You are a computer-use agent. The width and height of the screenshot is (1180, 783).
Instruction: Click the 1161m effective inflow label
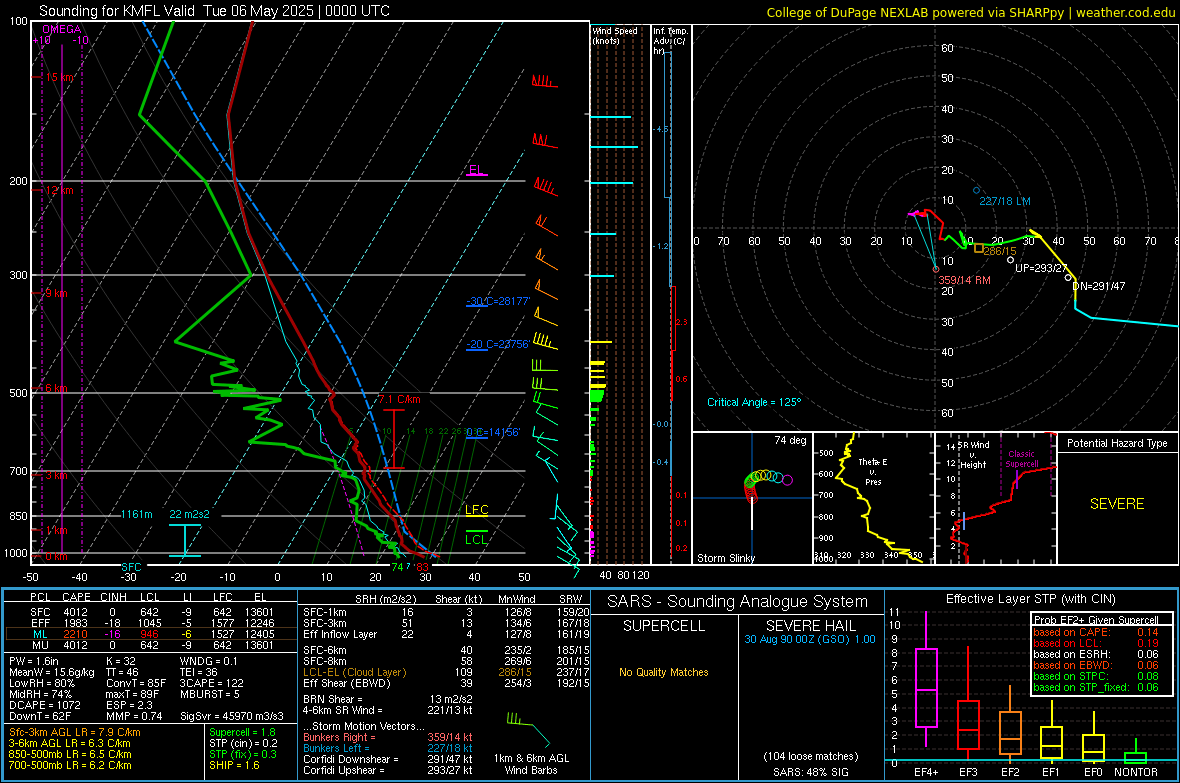pyautogui.click(x=137, y=514)
